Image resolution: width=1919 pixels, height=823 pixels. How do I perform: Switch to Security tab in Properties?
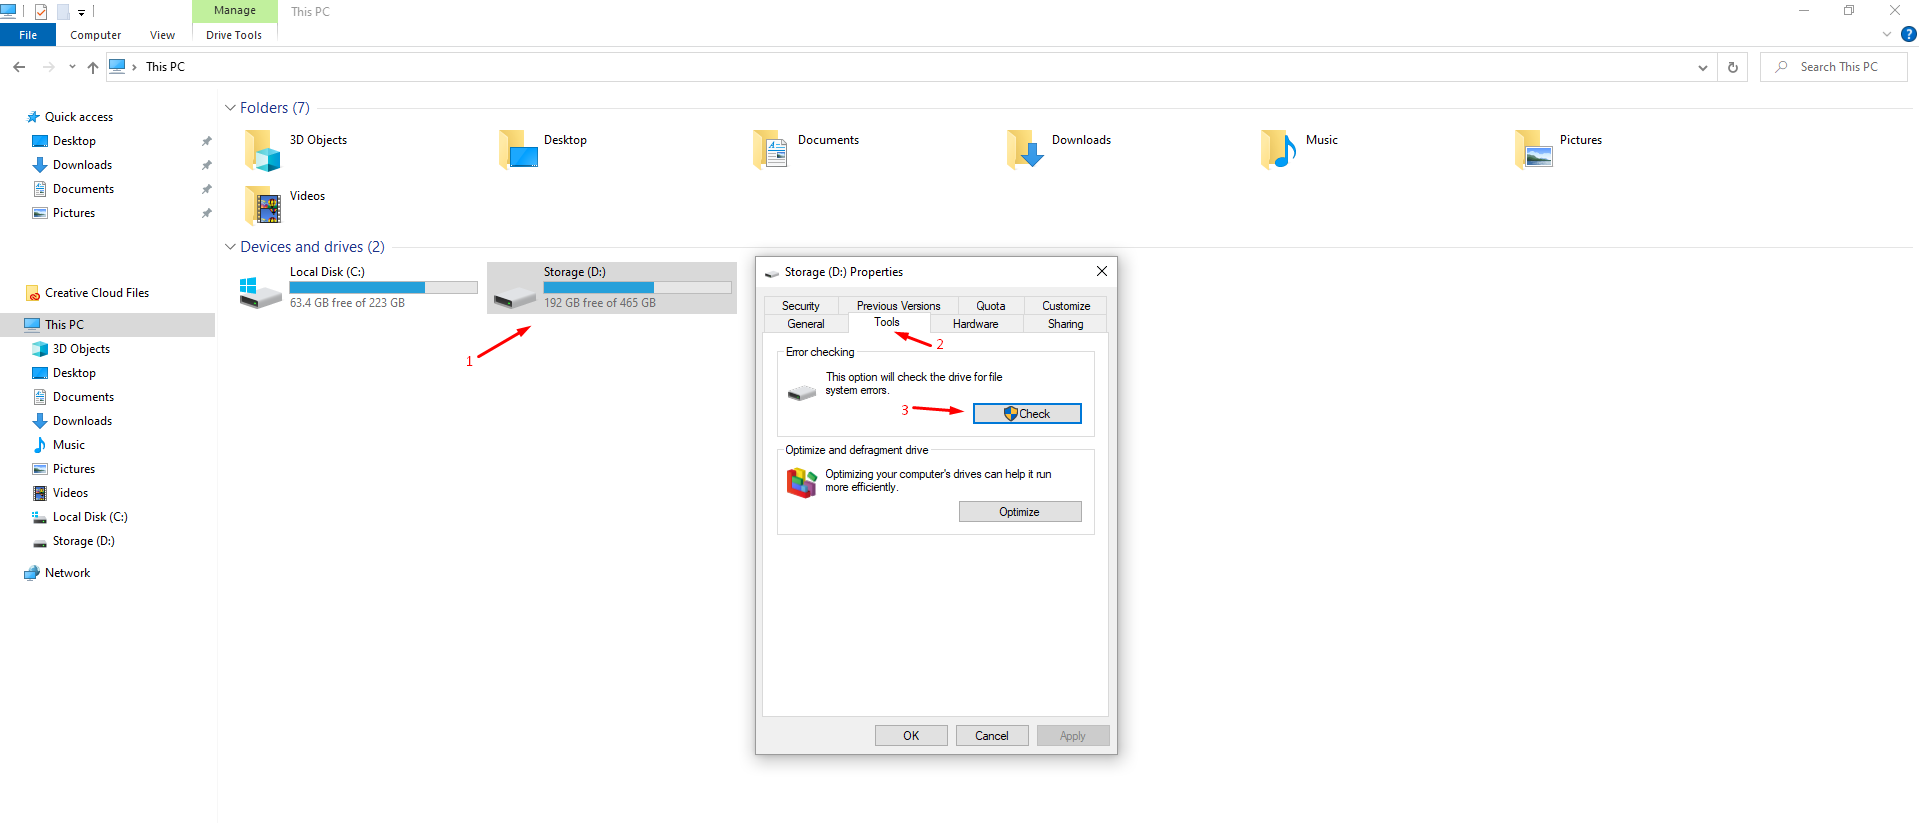[801, 306]
